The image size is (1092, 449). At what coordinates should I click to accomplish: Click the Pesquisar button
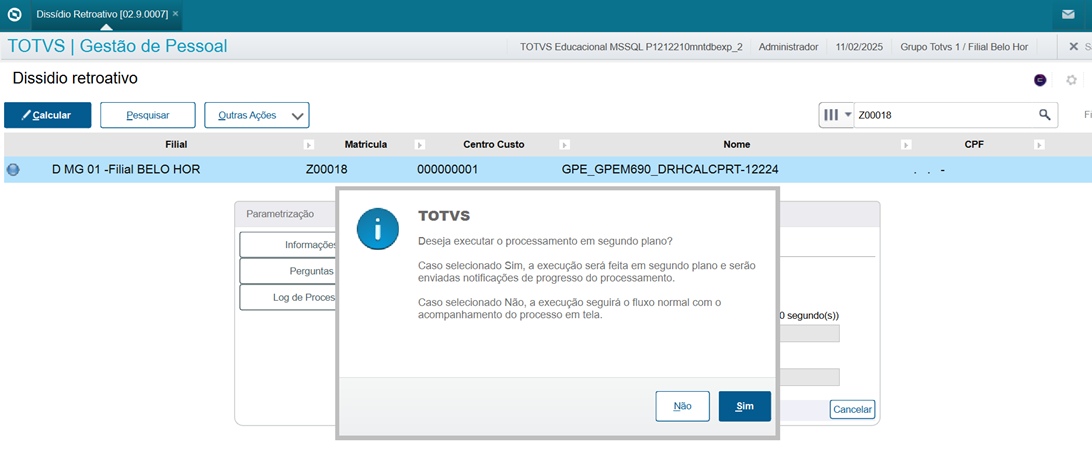(148, 115)
